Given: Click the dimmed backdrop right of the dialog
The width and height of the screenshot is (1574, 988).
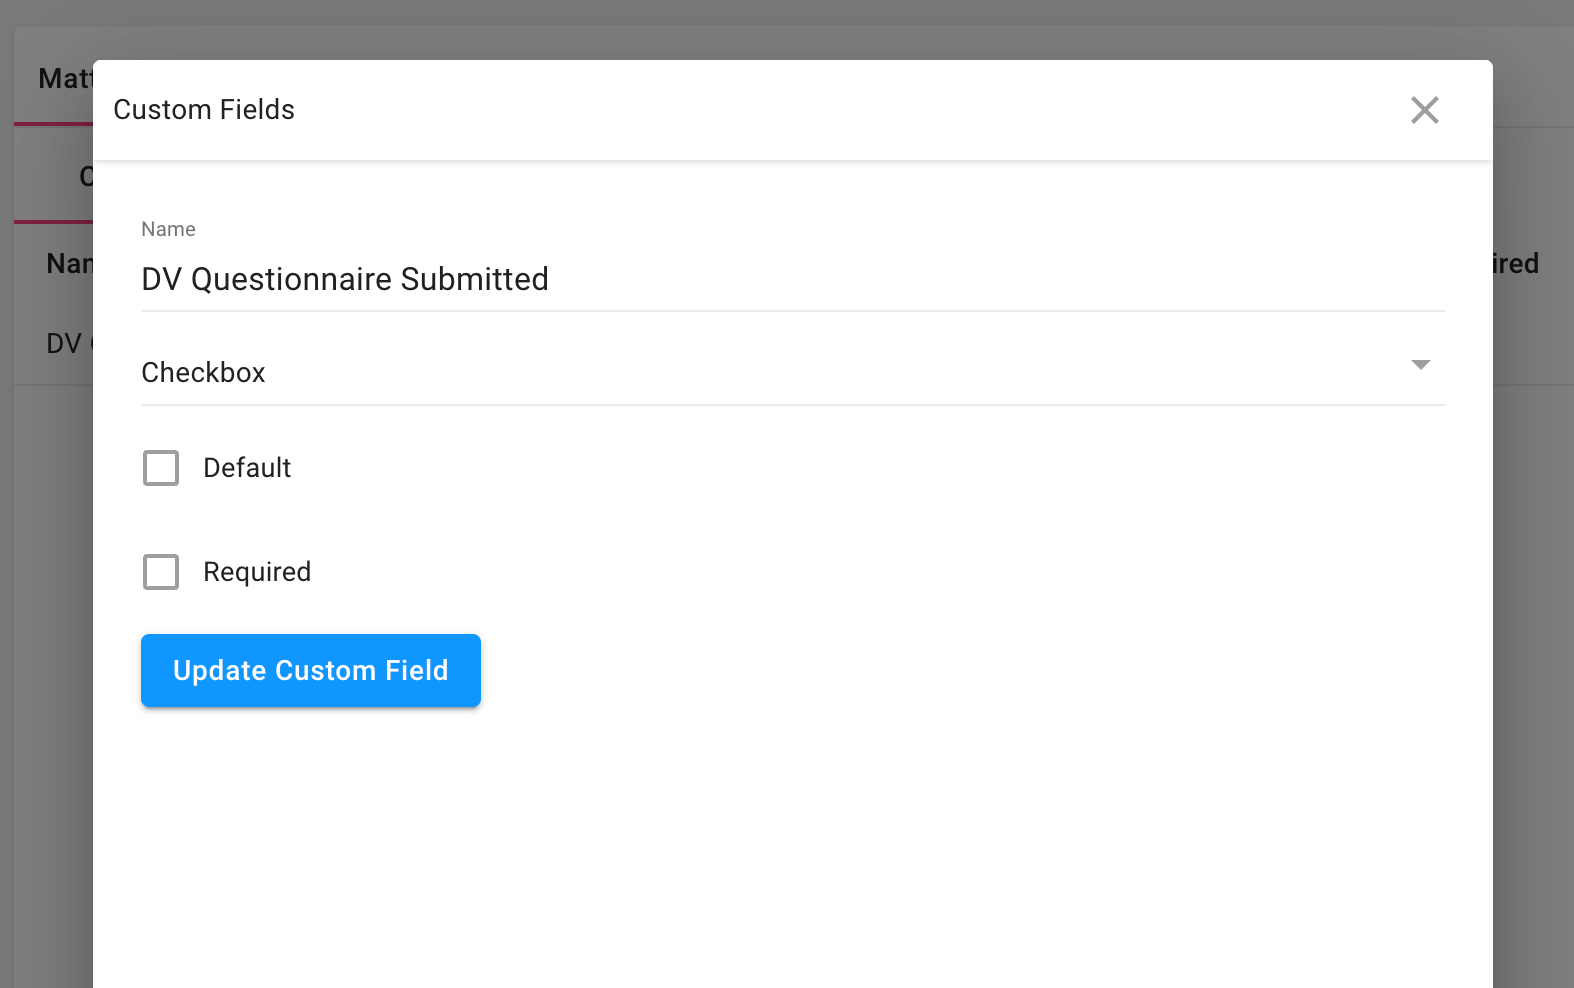Looking at the screenshot, I should (1533, 600).
